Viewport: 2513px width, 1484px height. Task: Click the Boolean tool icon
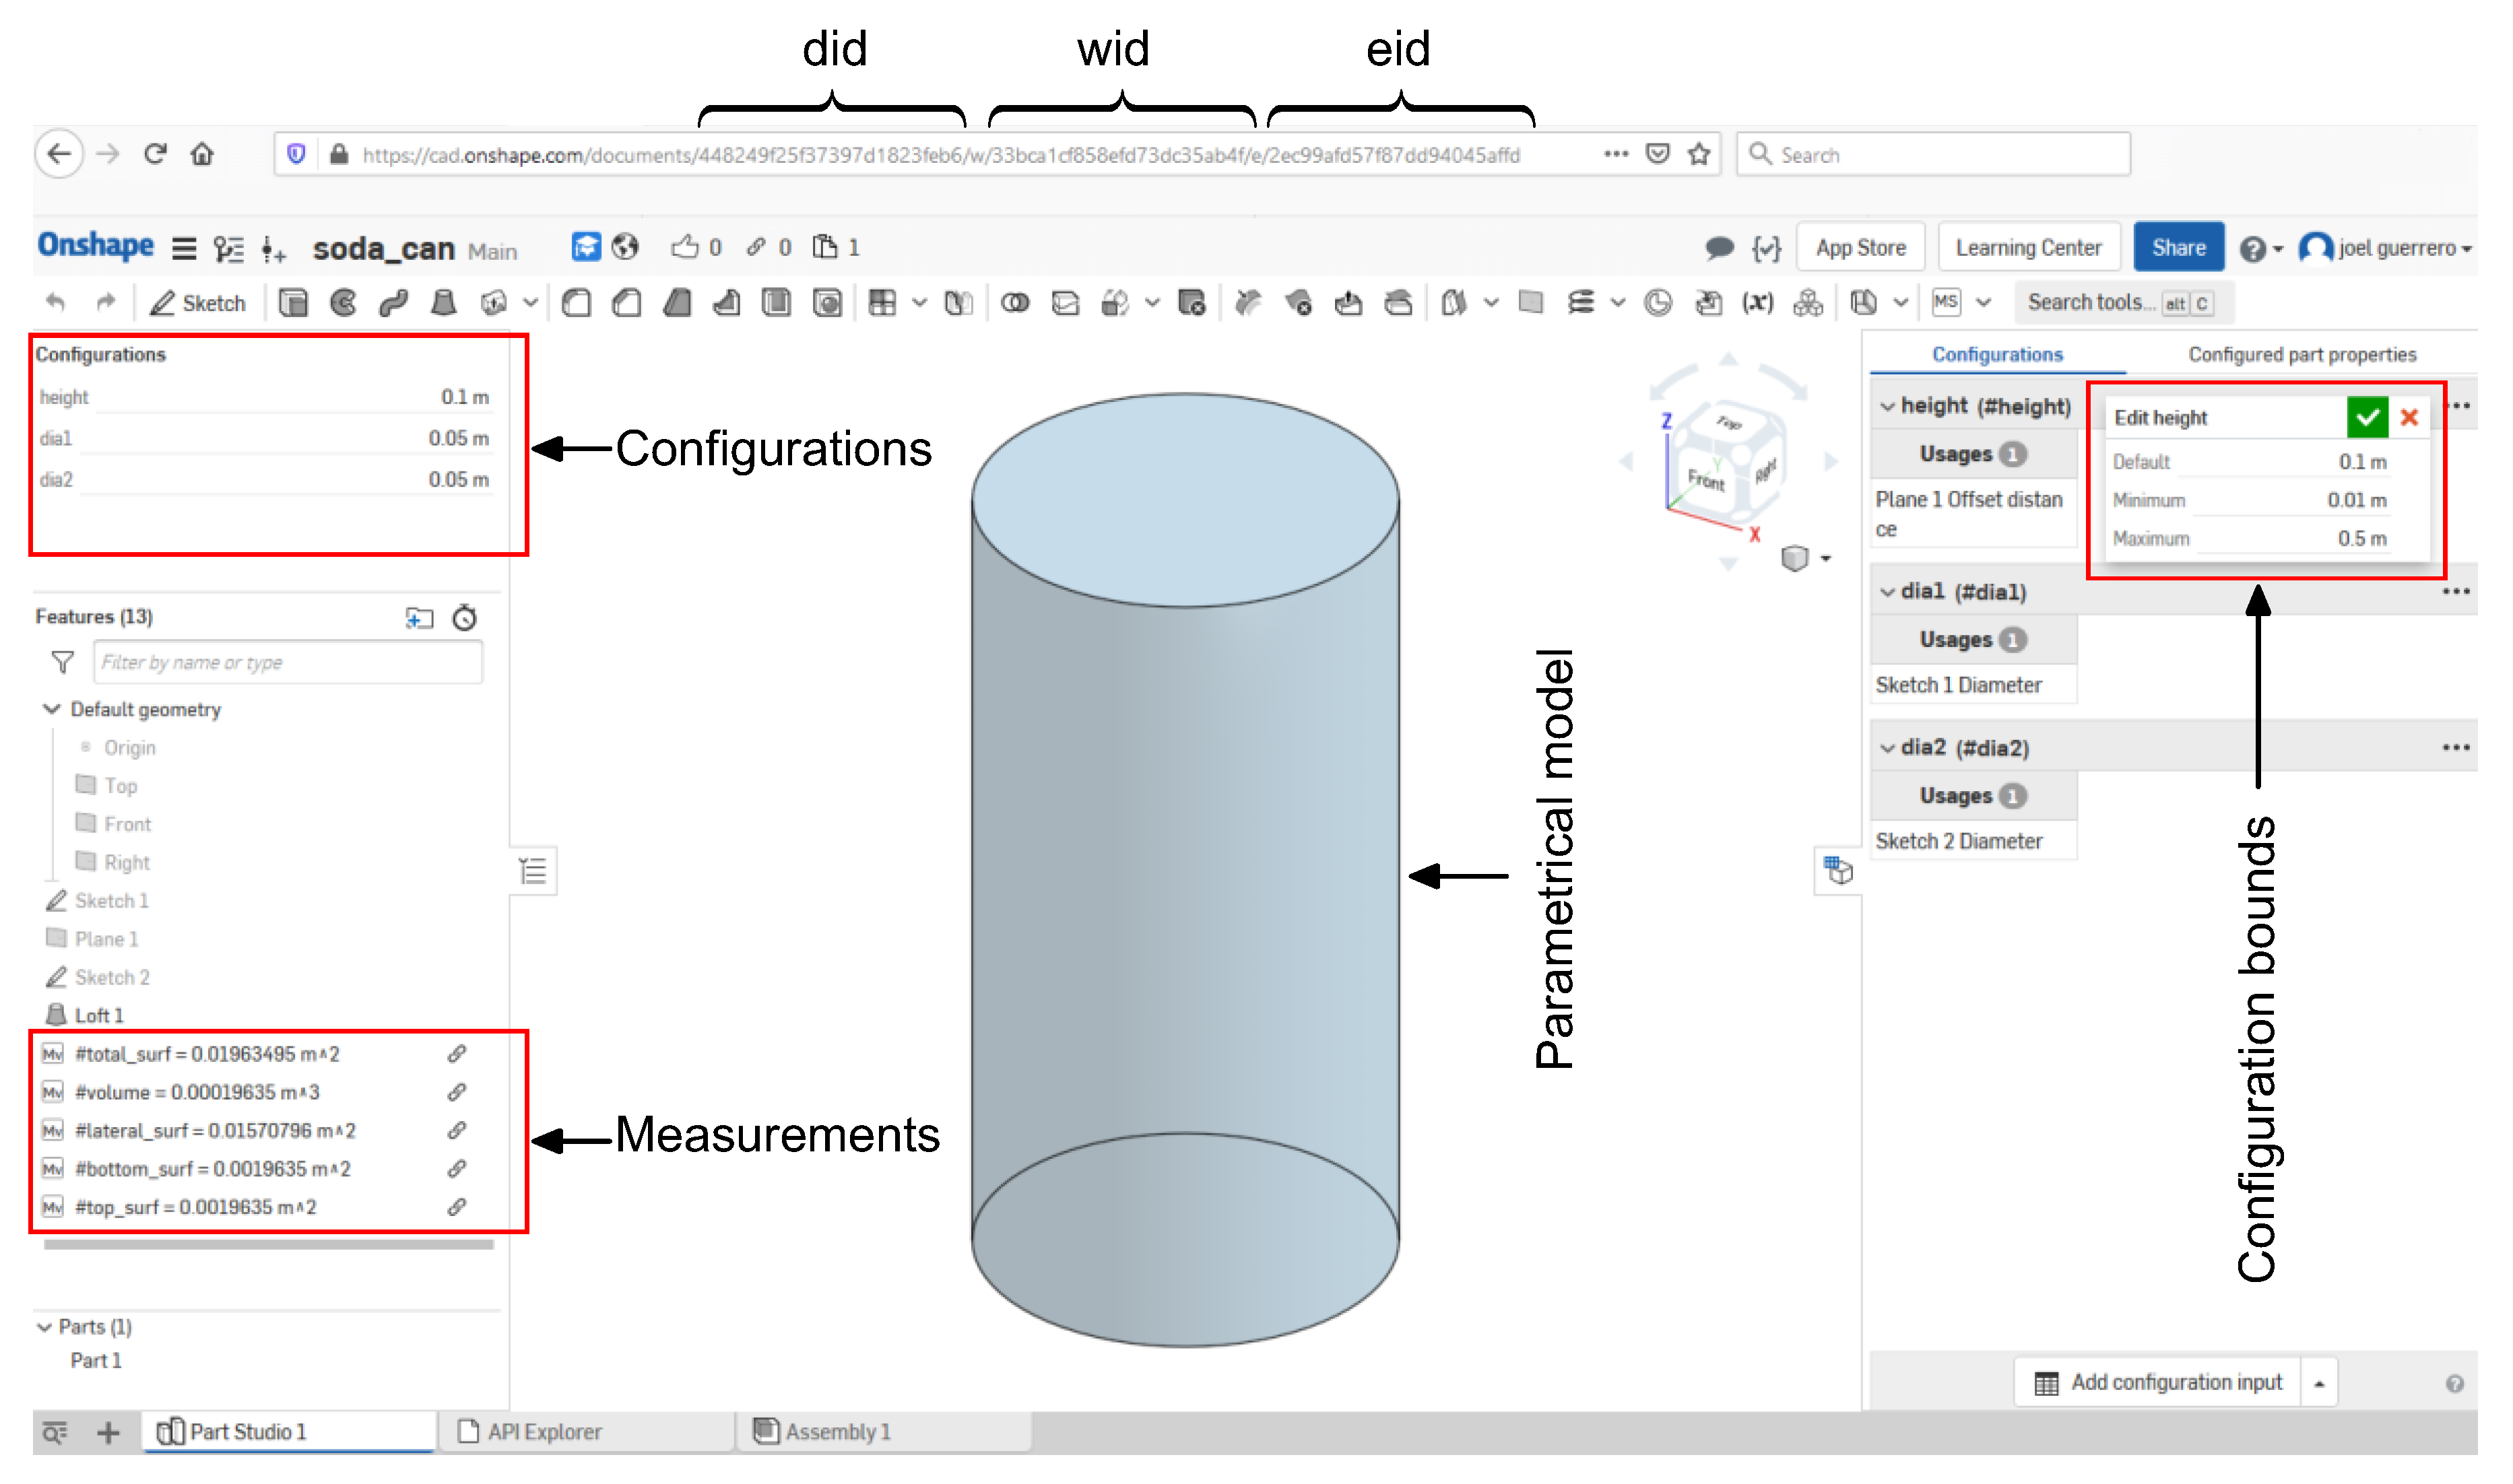pos(1015,303)
